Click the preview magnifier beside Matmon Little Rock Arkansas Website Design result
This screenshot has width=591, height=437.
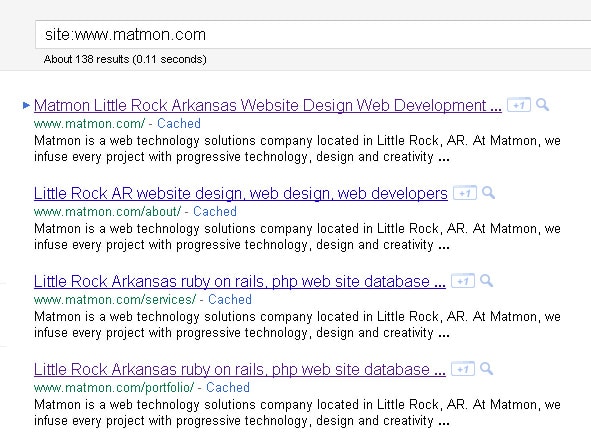click(x=542, y=104)
